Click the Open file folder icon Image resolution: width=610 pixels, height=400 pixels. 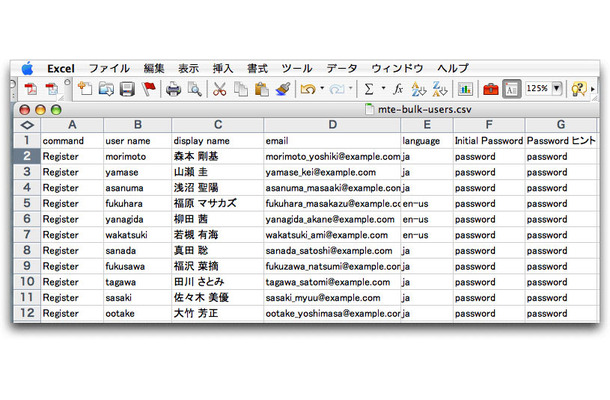tap(106, 89)
